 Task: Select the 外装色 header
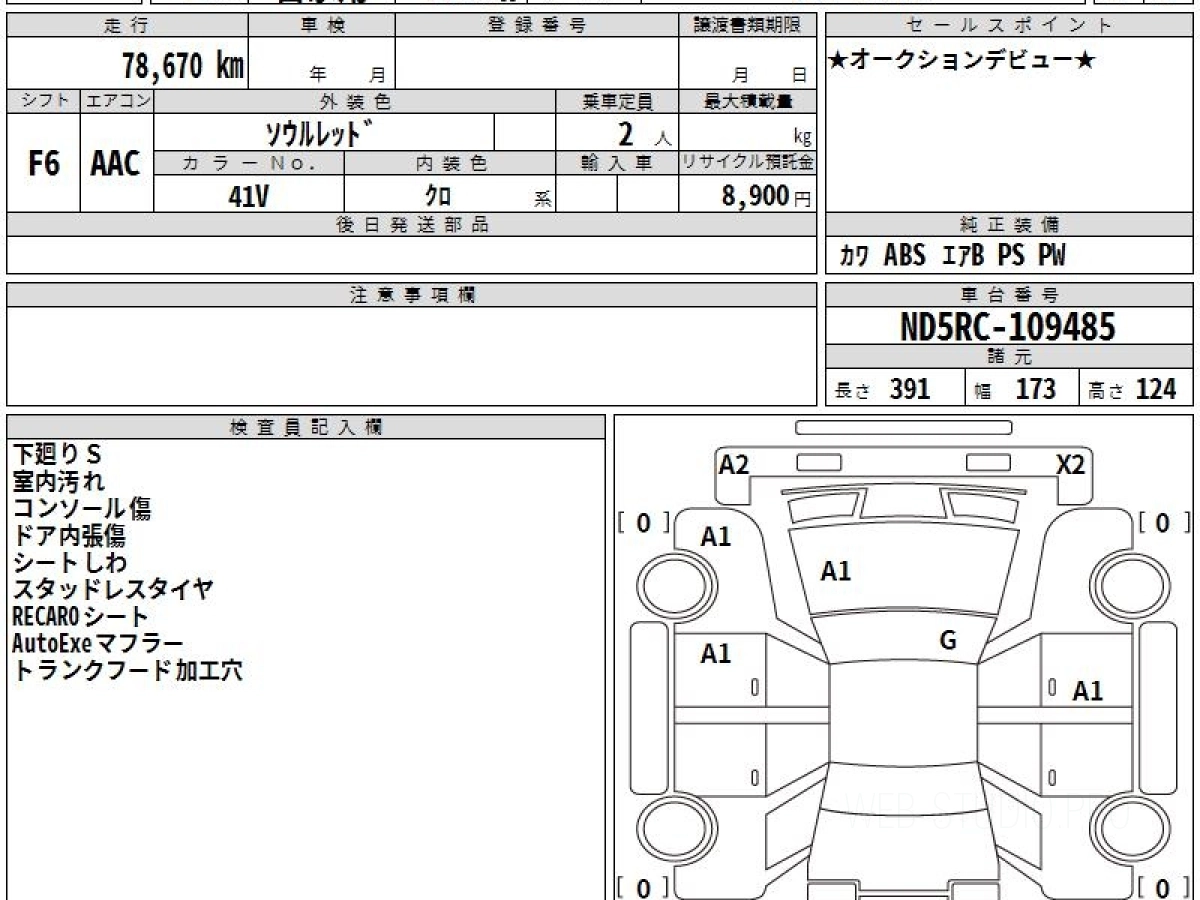pyautogui.click(x=355, y=101)
